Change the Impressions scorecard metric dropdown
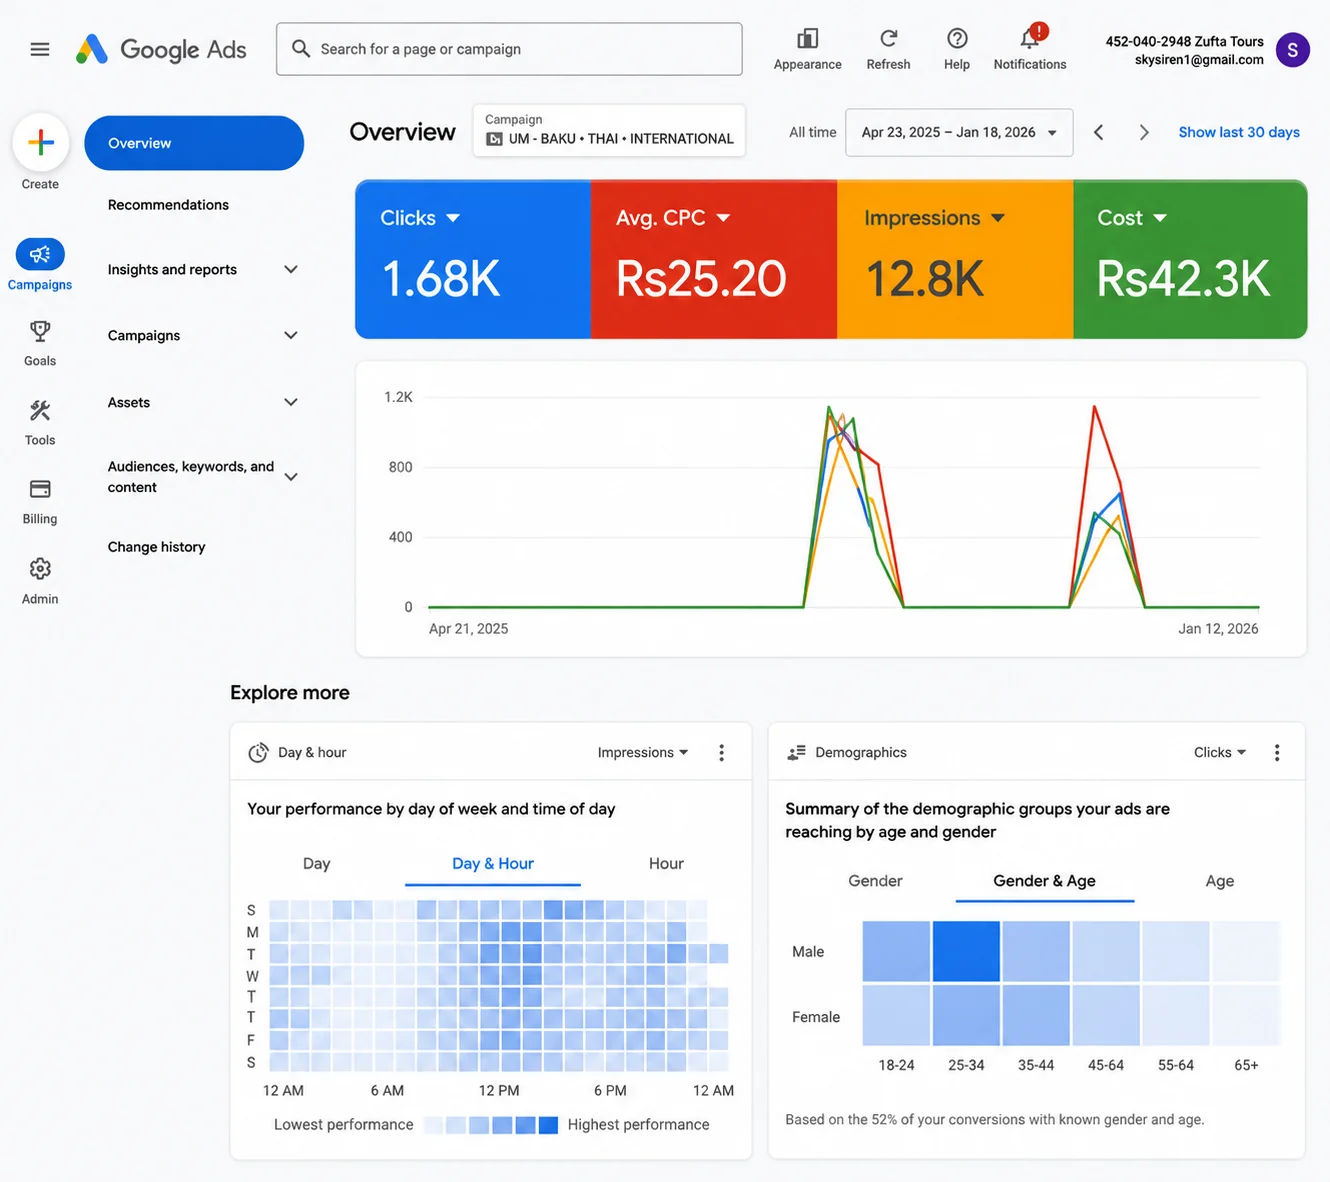1330x1182 pixels. [934, 218]
